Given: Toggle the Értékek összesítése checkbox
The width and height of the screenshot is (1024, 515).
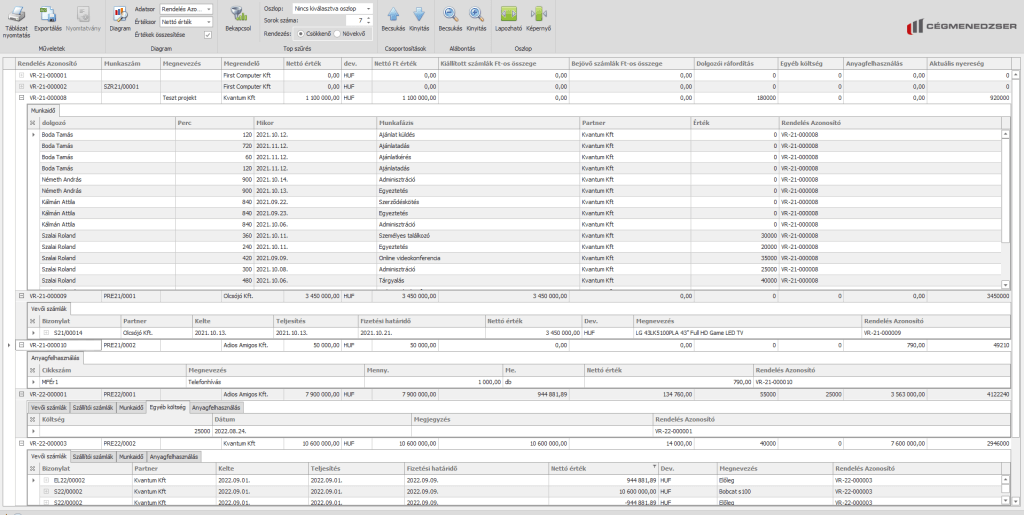Looking at the screenshot, I should (x=207, y=34).
